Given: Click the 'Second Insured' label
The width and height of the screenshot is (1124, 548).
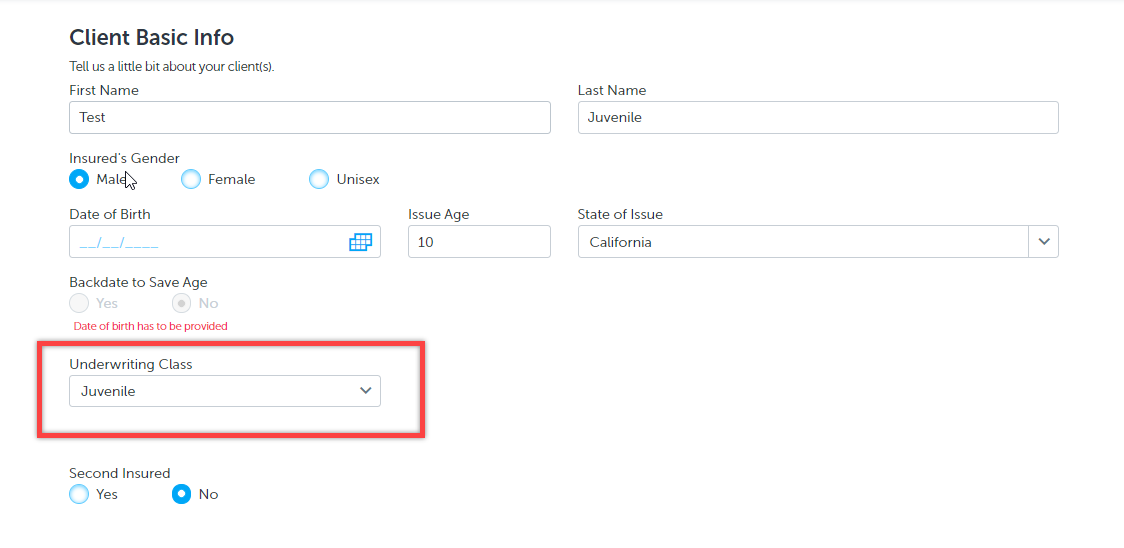Looking at the screenshot, I should click(120, 473).
